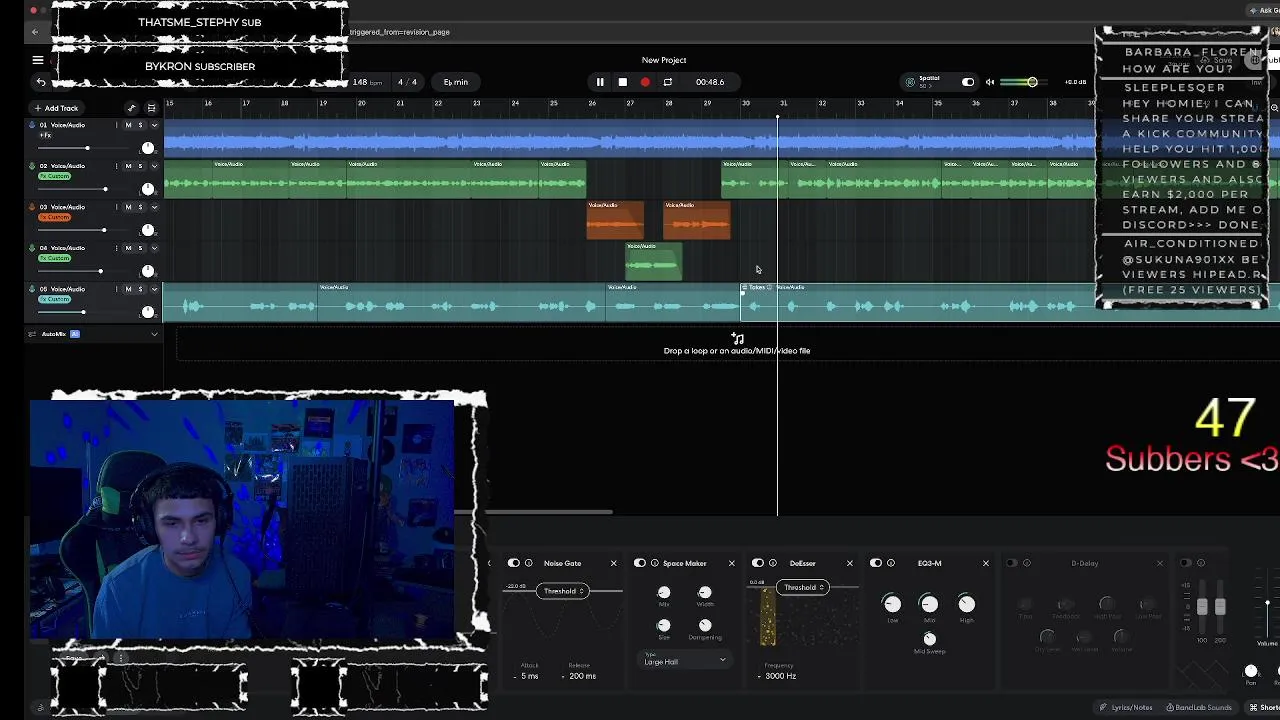The image size is (1280, 720).
Task: Open the automation icon beside Add Track
Action: point(131,108)
